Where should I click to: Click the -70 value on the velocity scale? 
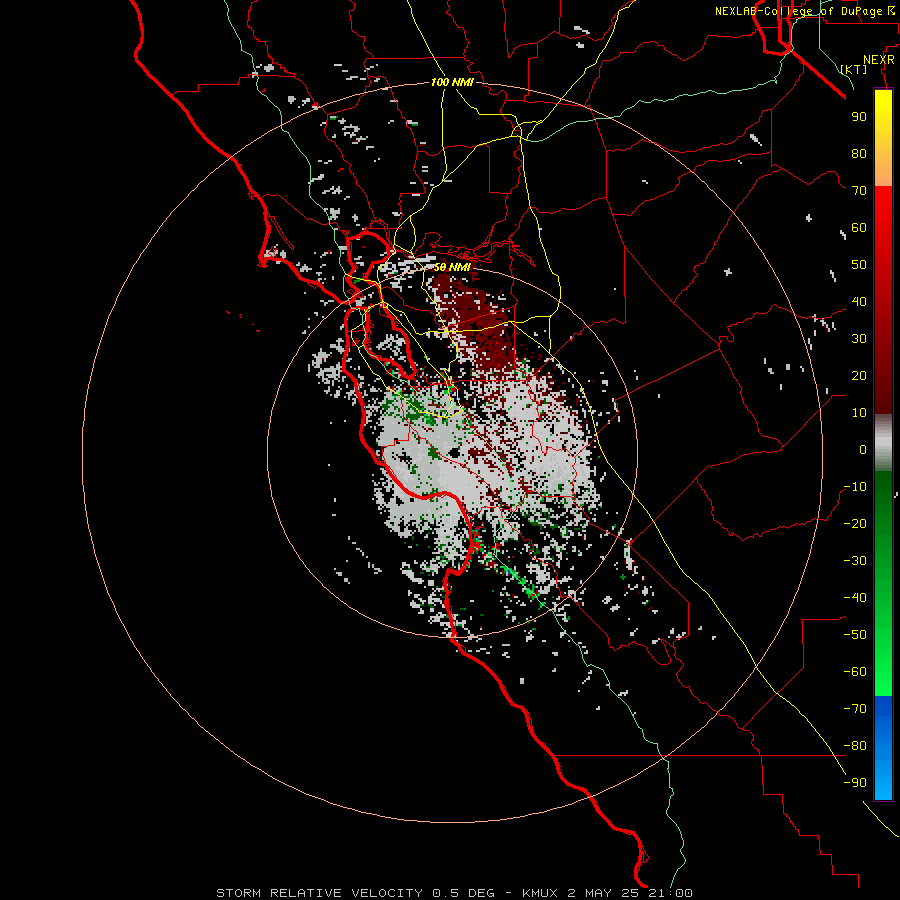pyautogui.click(x=855, y=709)
